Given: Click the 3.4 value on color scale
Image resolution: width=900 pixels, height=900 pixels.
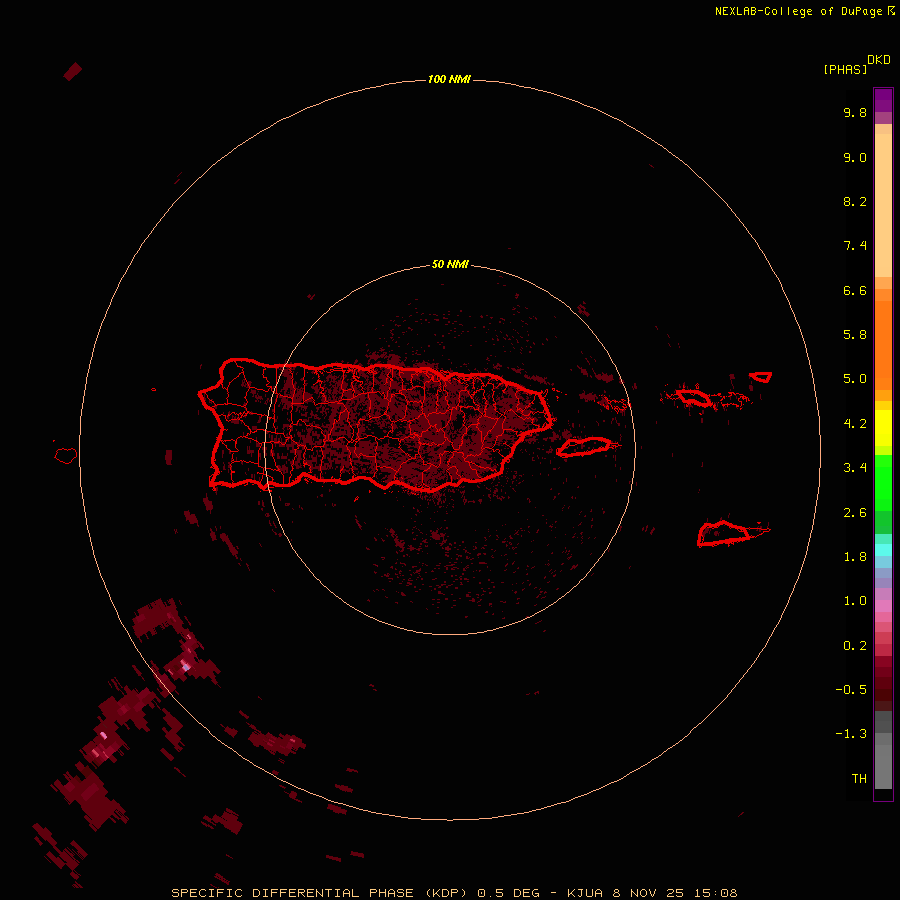Looking at the screenshot, I should 855,468.
